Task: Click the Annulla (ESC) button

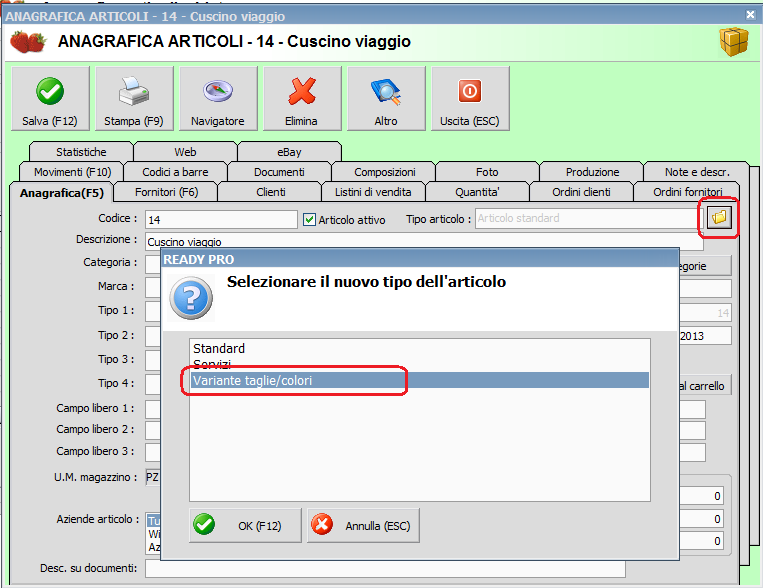Action: (x=363, y=526)
